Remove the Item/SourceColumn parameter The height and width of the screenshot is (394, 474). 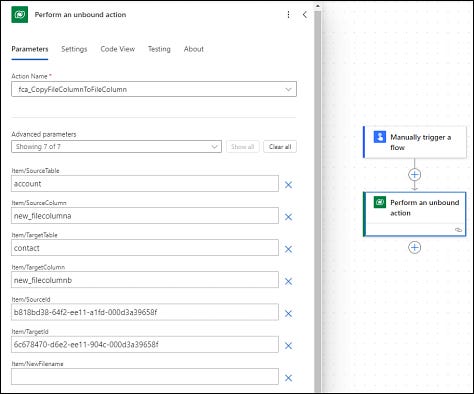pyautogui.click(x=288, y=217)
